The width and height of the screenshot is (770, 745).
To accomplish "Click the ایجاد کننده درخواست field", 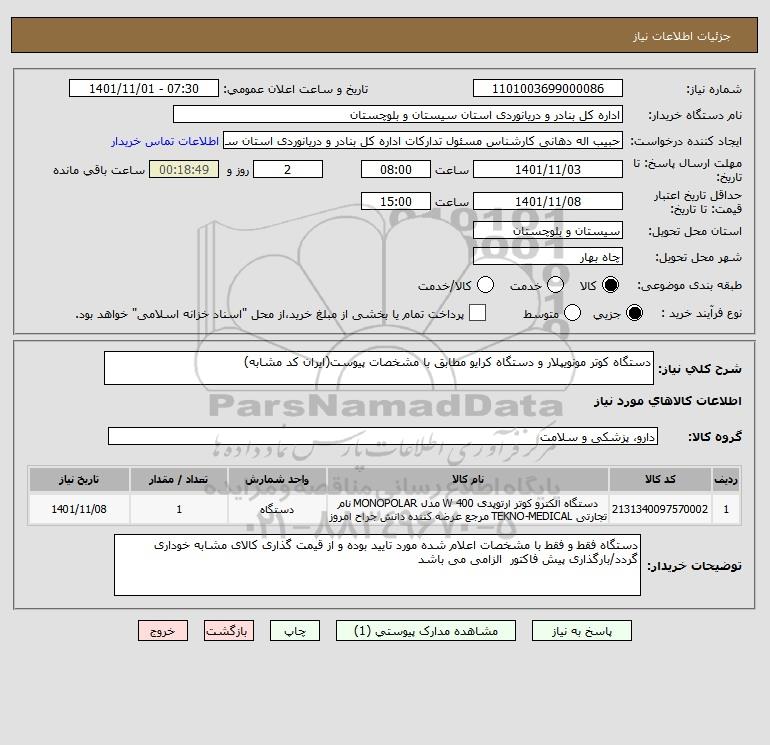I will coord(423,140).
